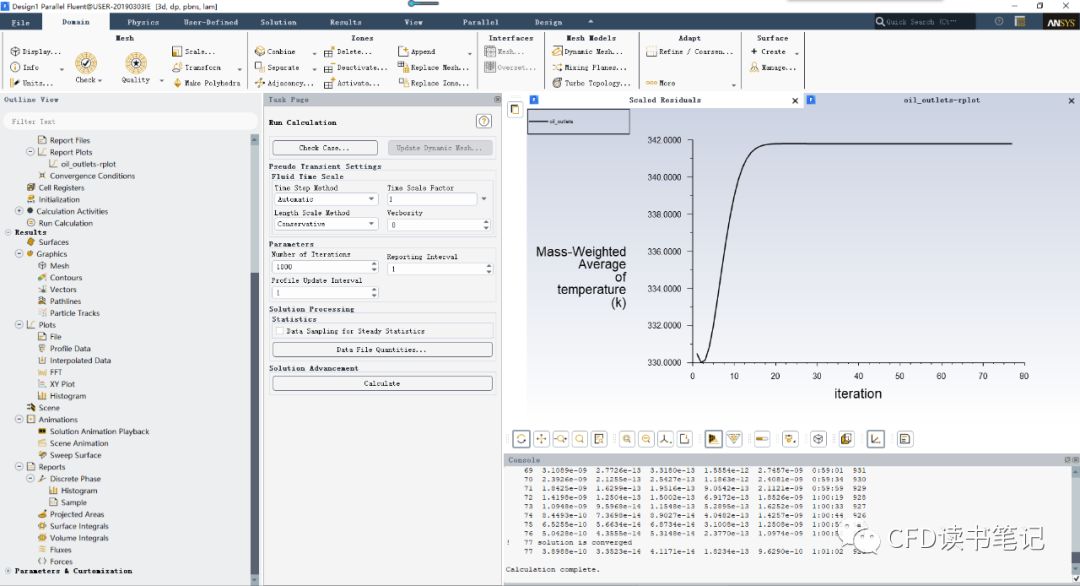Viewport: 1080px width, 586px height.
Task: Open mesh Display options
Action: (35, 52)
